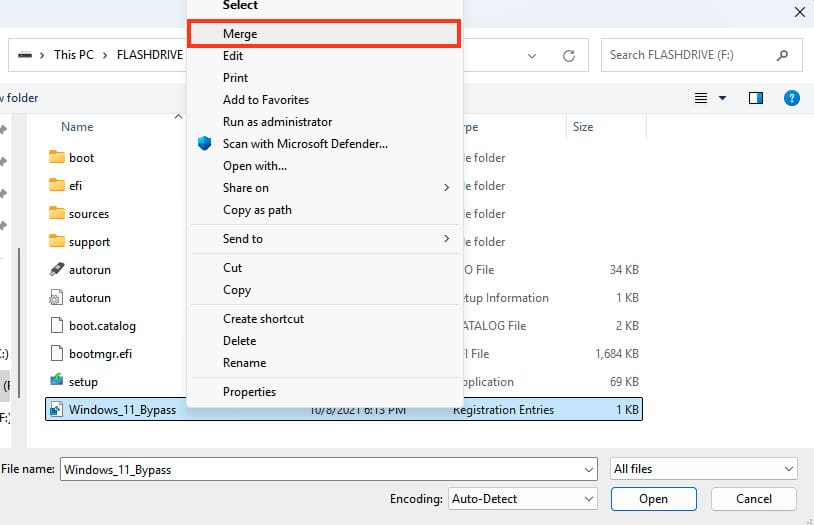814x525 pixels.
Task: Open the All files type dropdown
Action: point(703,469)
